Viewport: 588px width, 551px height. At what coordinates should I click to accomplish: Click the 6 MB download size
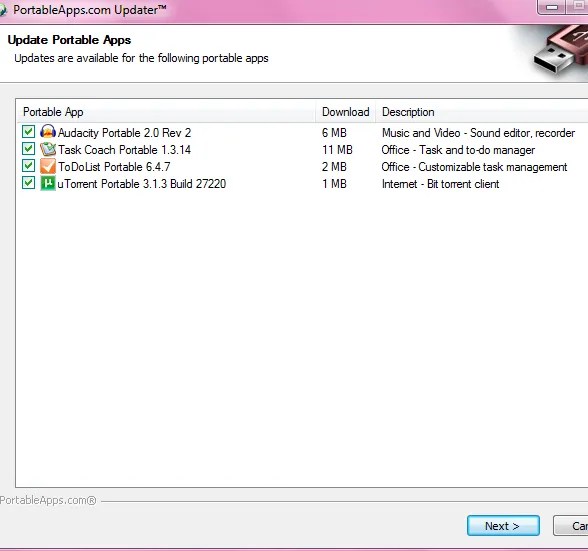coord(334,133)
